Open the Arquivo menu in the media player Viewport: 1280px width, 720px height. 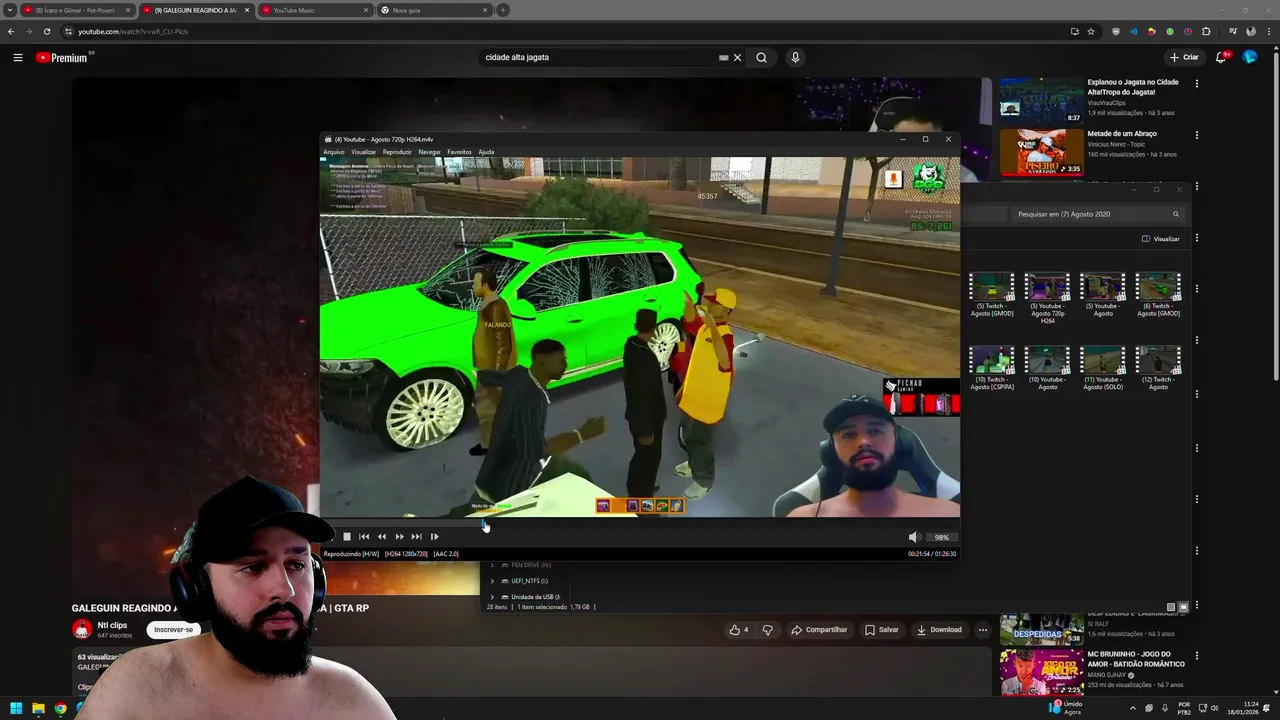[334, 152]
